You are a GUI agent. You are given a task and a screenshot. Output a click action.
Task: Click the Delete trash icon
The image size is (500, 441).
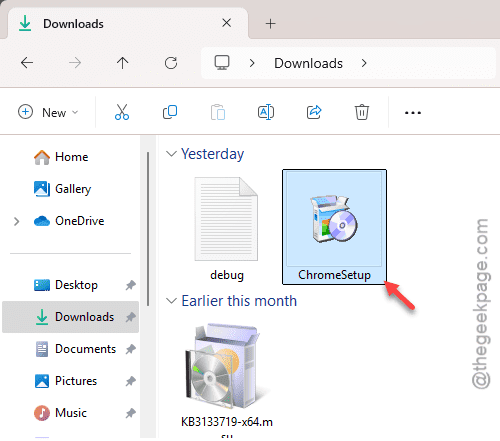(362, 112)
